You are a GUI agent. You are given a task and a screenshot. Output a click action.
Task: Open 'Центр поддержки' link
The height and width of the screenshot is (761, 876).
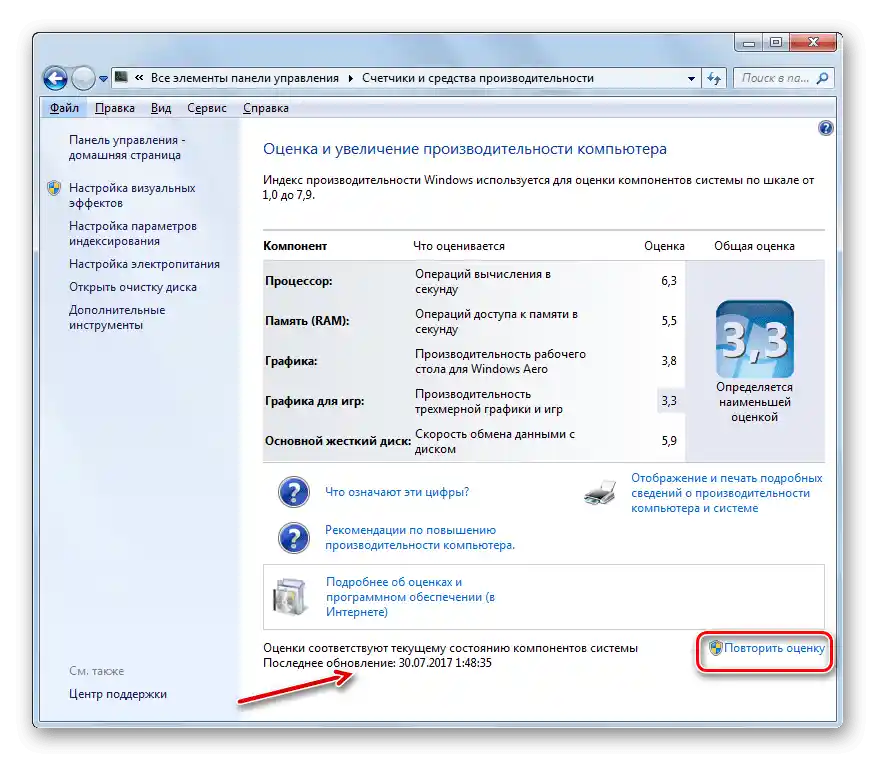point(118,694)
